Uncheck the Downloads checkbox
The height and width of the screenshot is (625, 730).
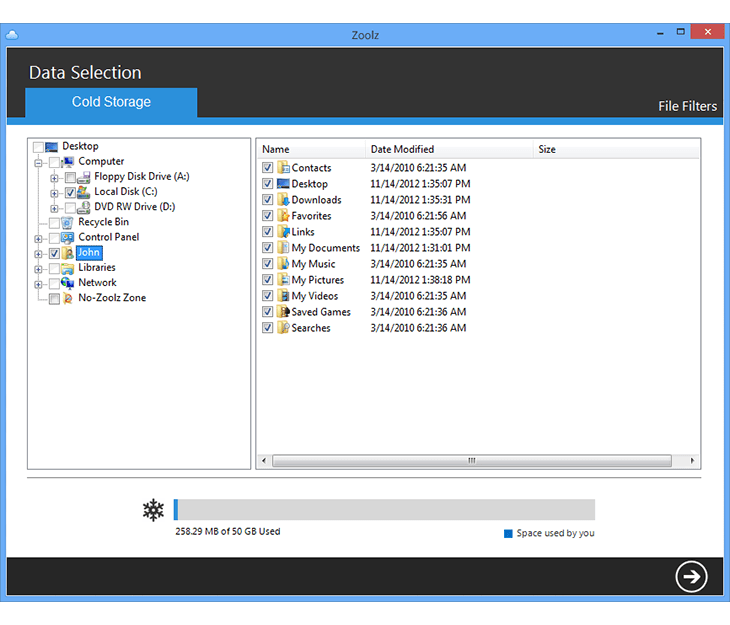[x=267, y=200]
